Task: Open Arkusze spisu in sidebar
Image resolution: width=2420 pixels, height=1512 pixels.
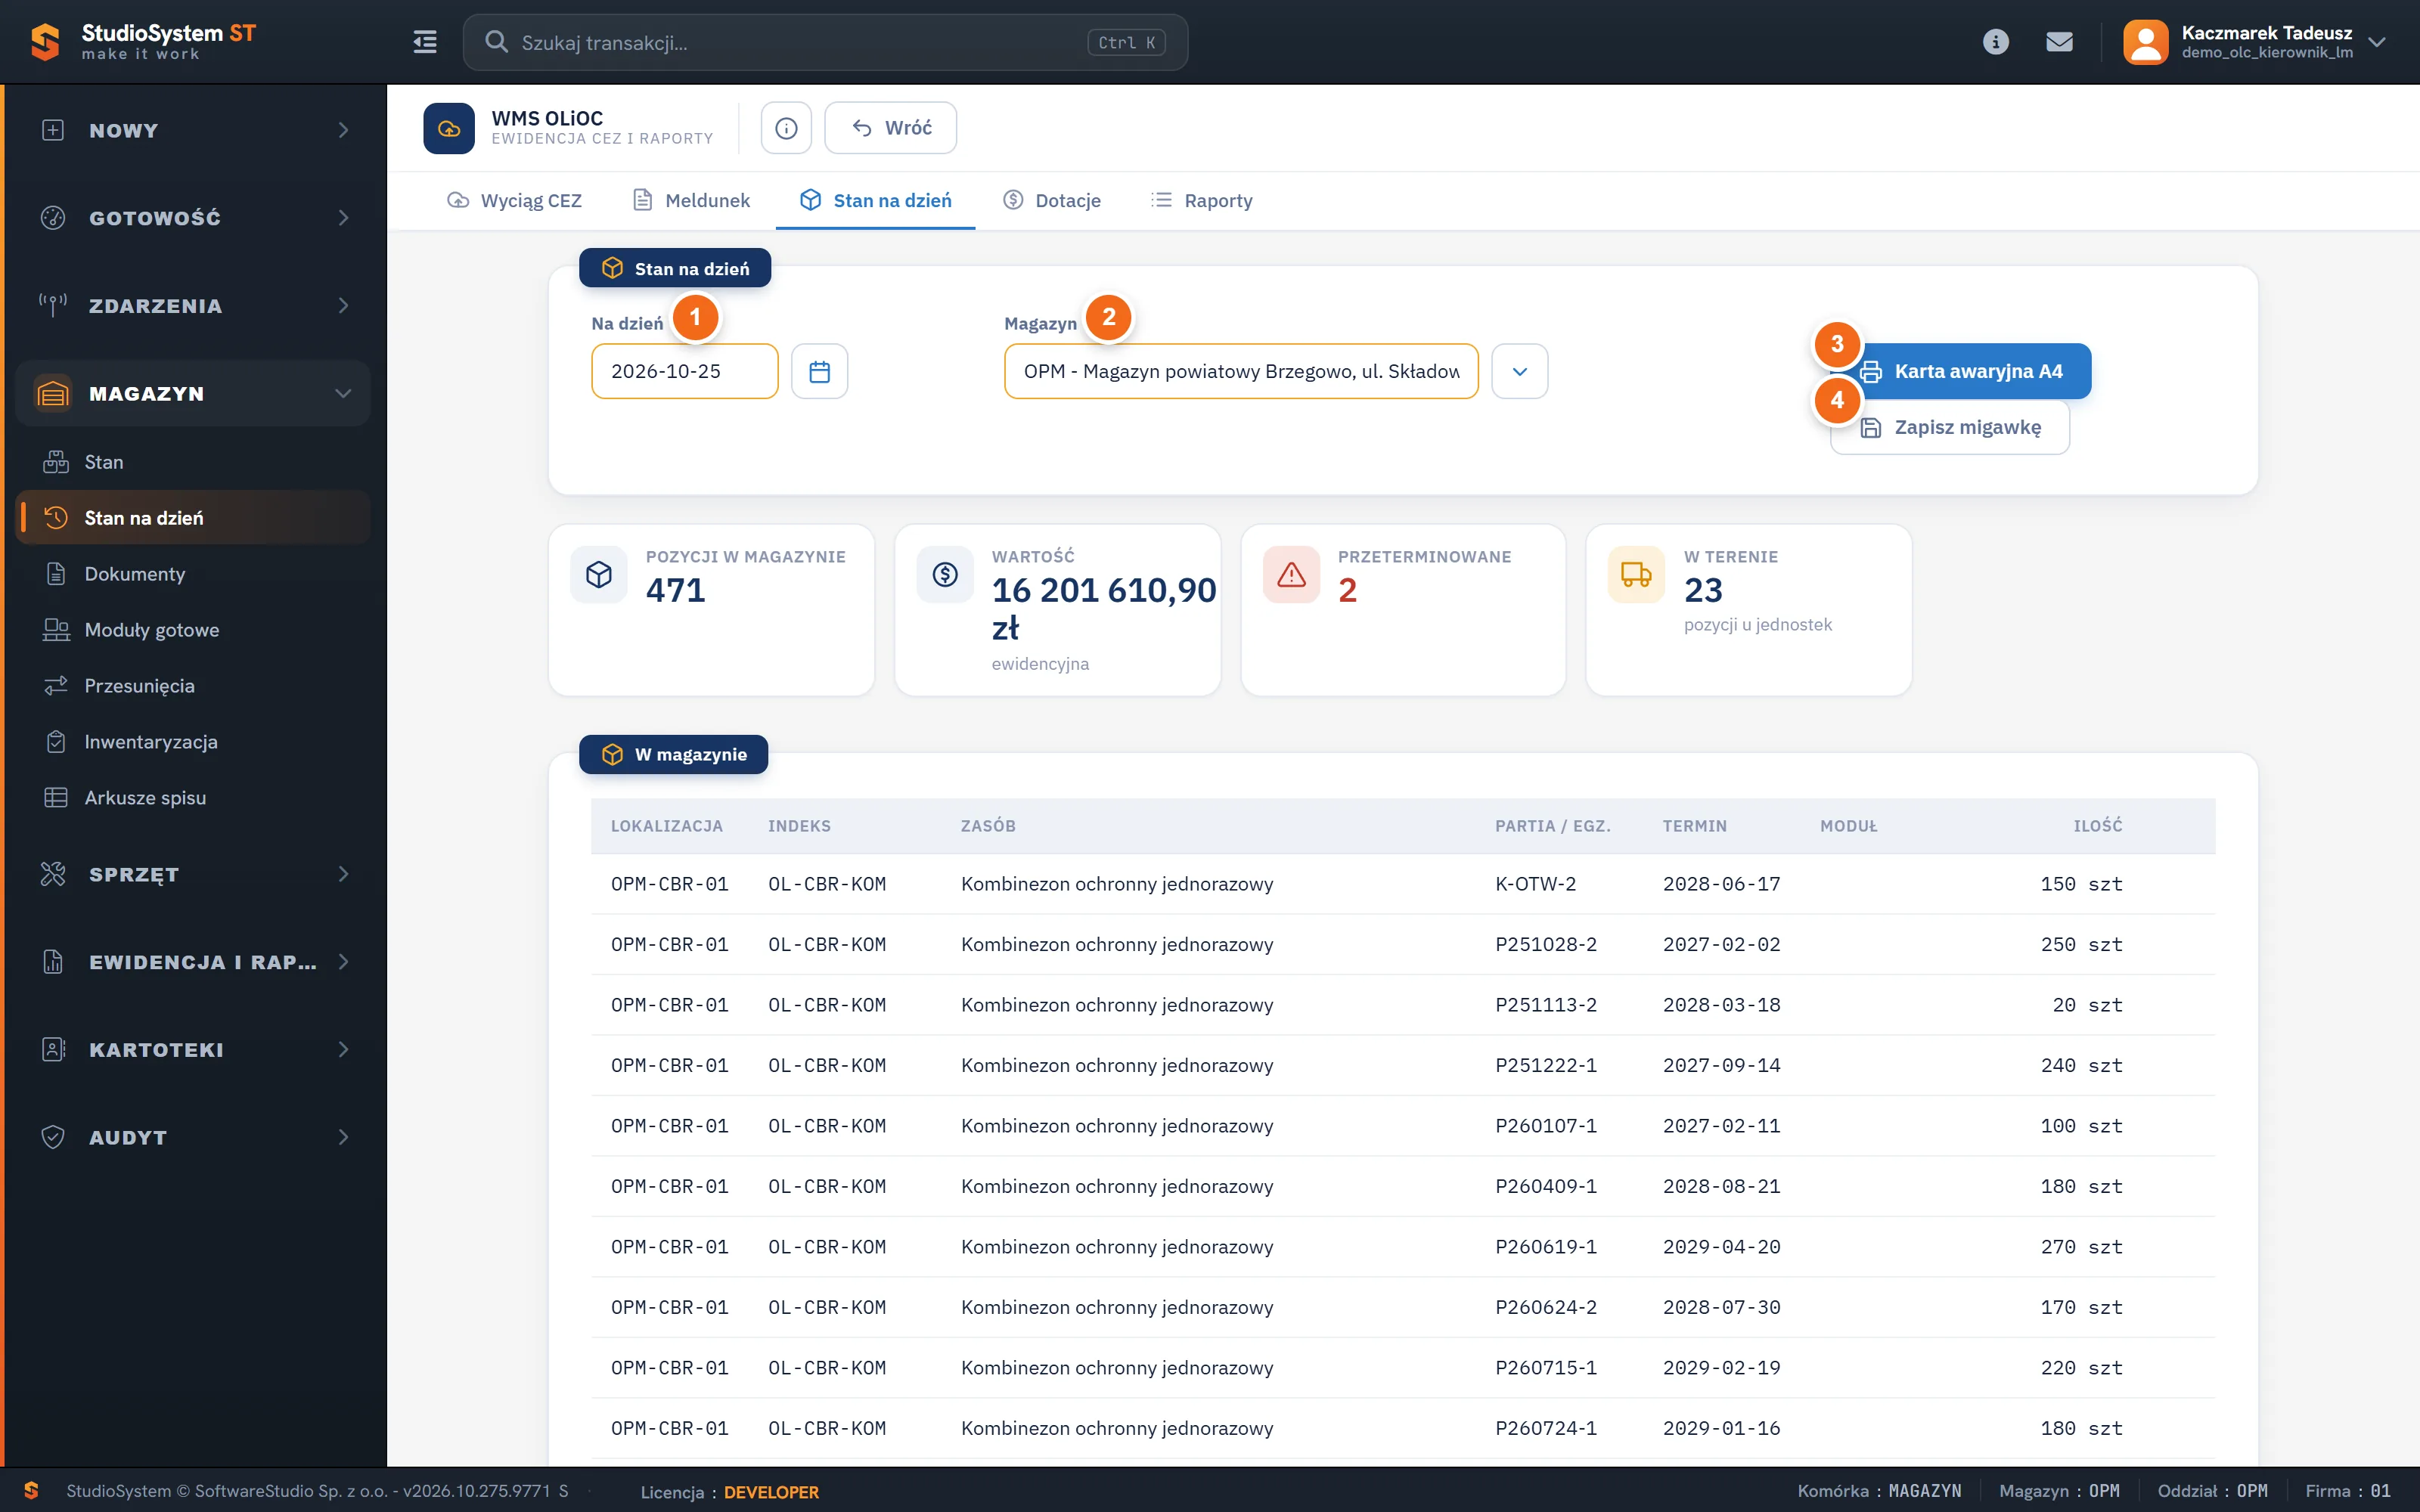Action: (193, 798)
